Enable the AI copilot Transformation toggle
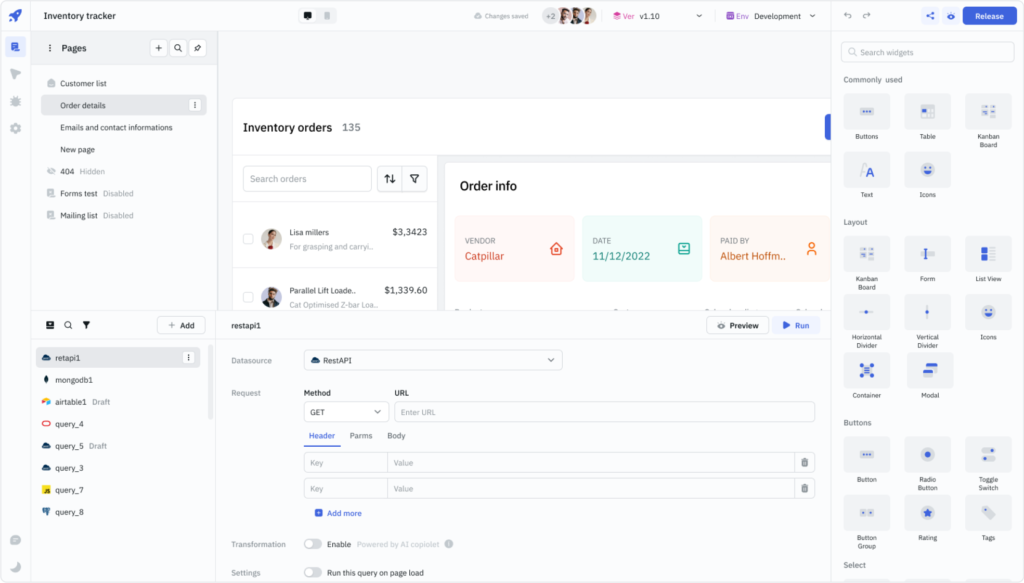Viewport: 1024px width, 583px height. (313, 544)
